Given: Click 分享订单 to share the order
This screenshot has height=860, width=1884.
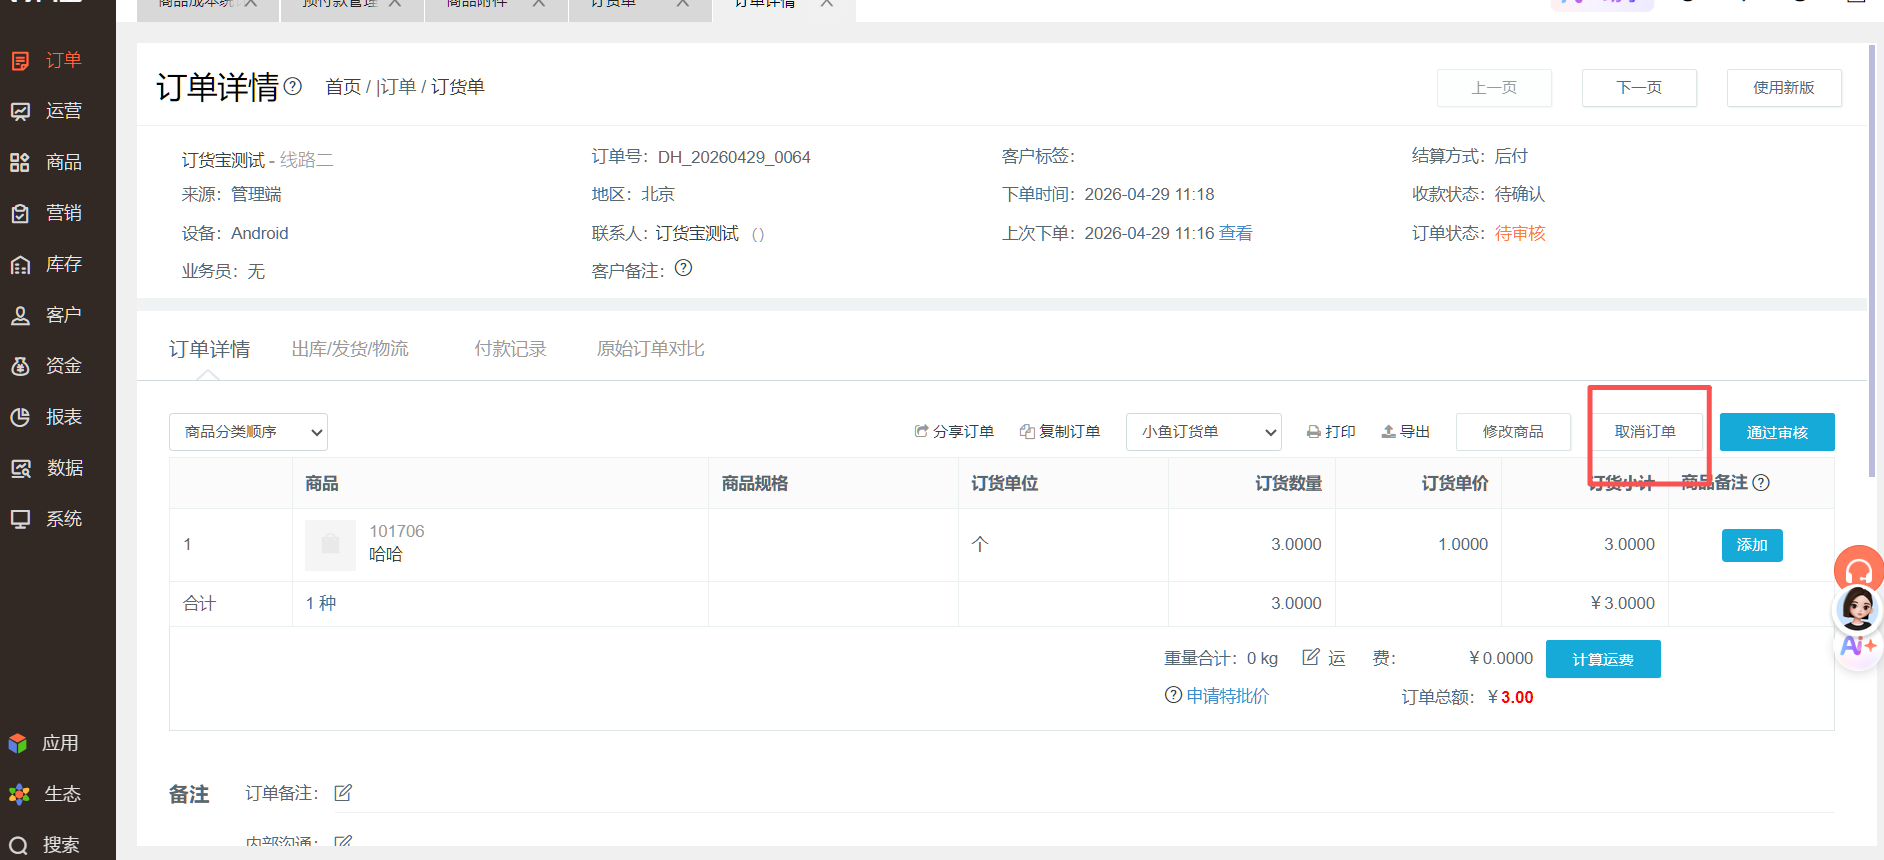Looking at the screenshot, I should click(954, 432).
